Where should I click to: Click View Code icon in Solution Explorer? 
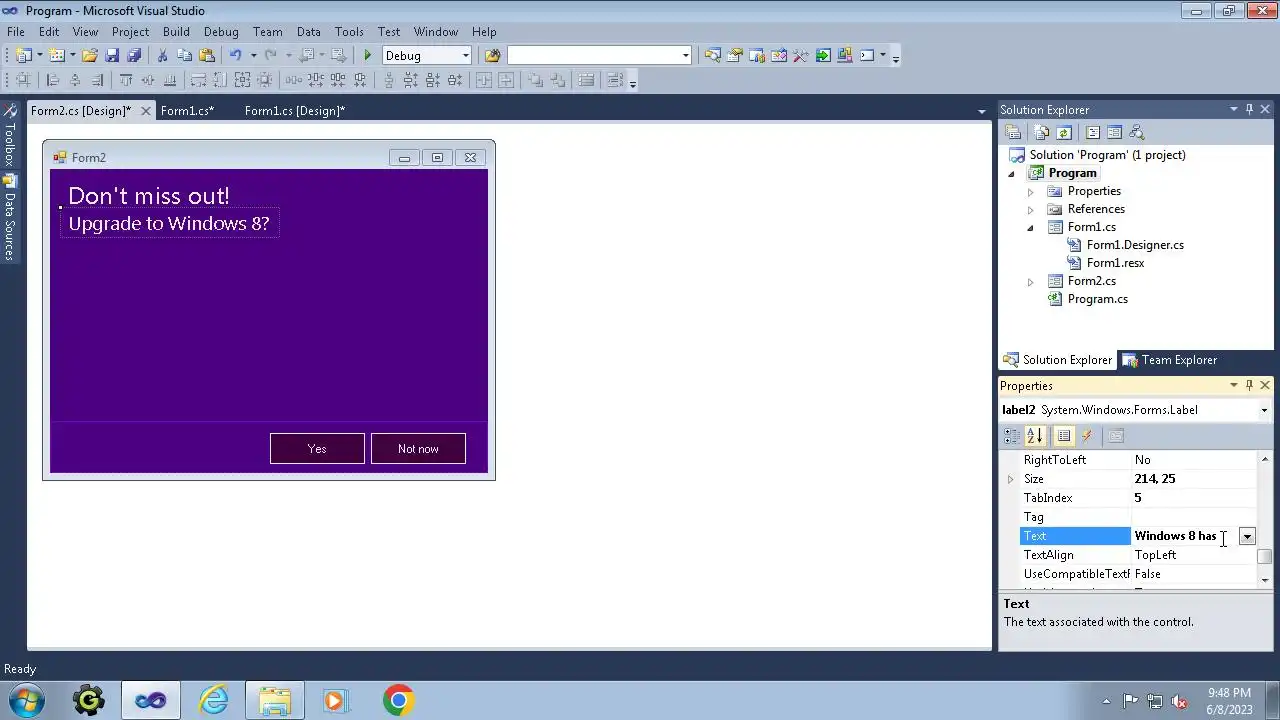[x=1093, y=132]
